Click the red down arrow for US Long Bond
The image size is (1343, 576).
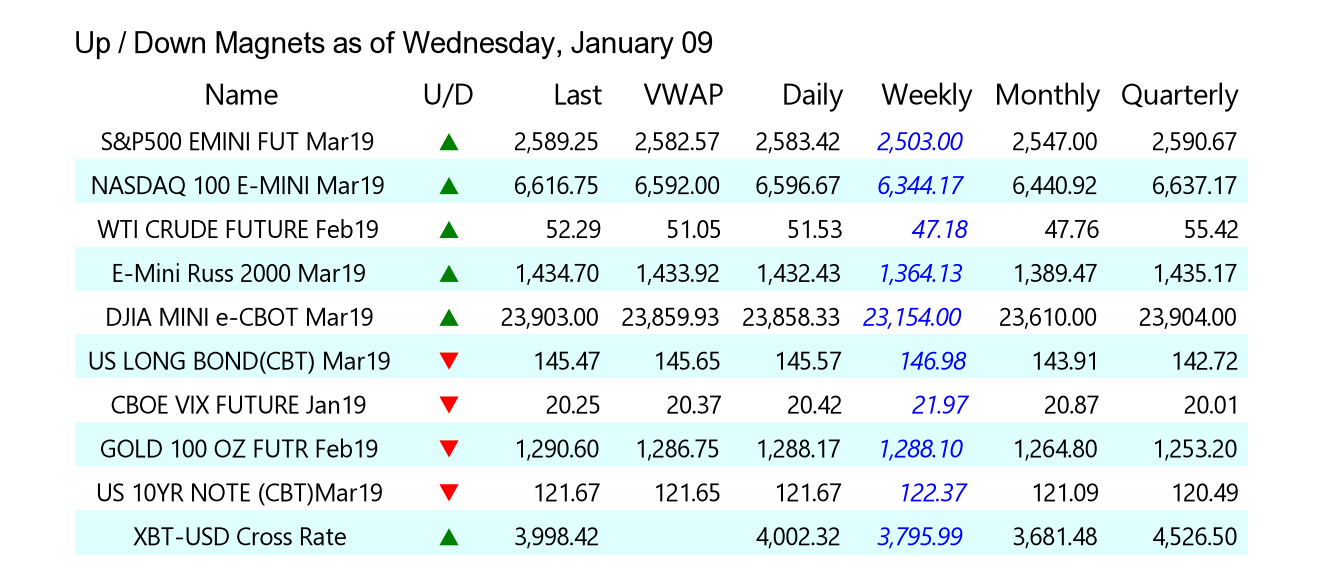pos(448,361)
